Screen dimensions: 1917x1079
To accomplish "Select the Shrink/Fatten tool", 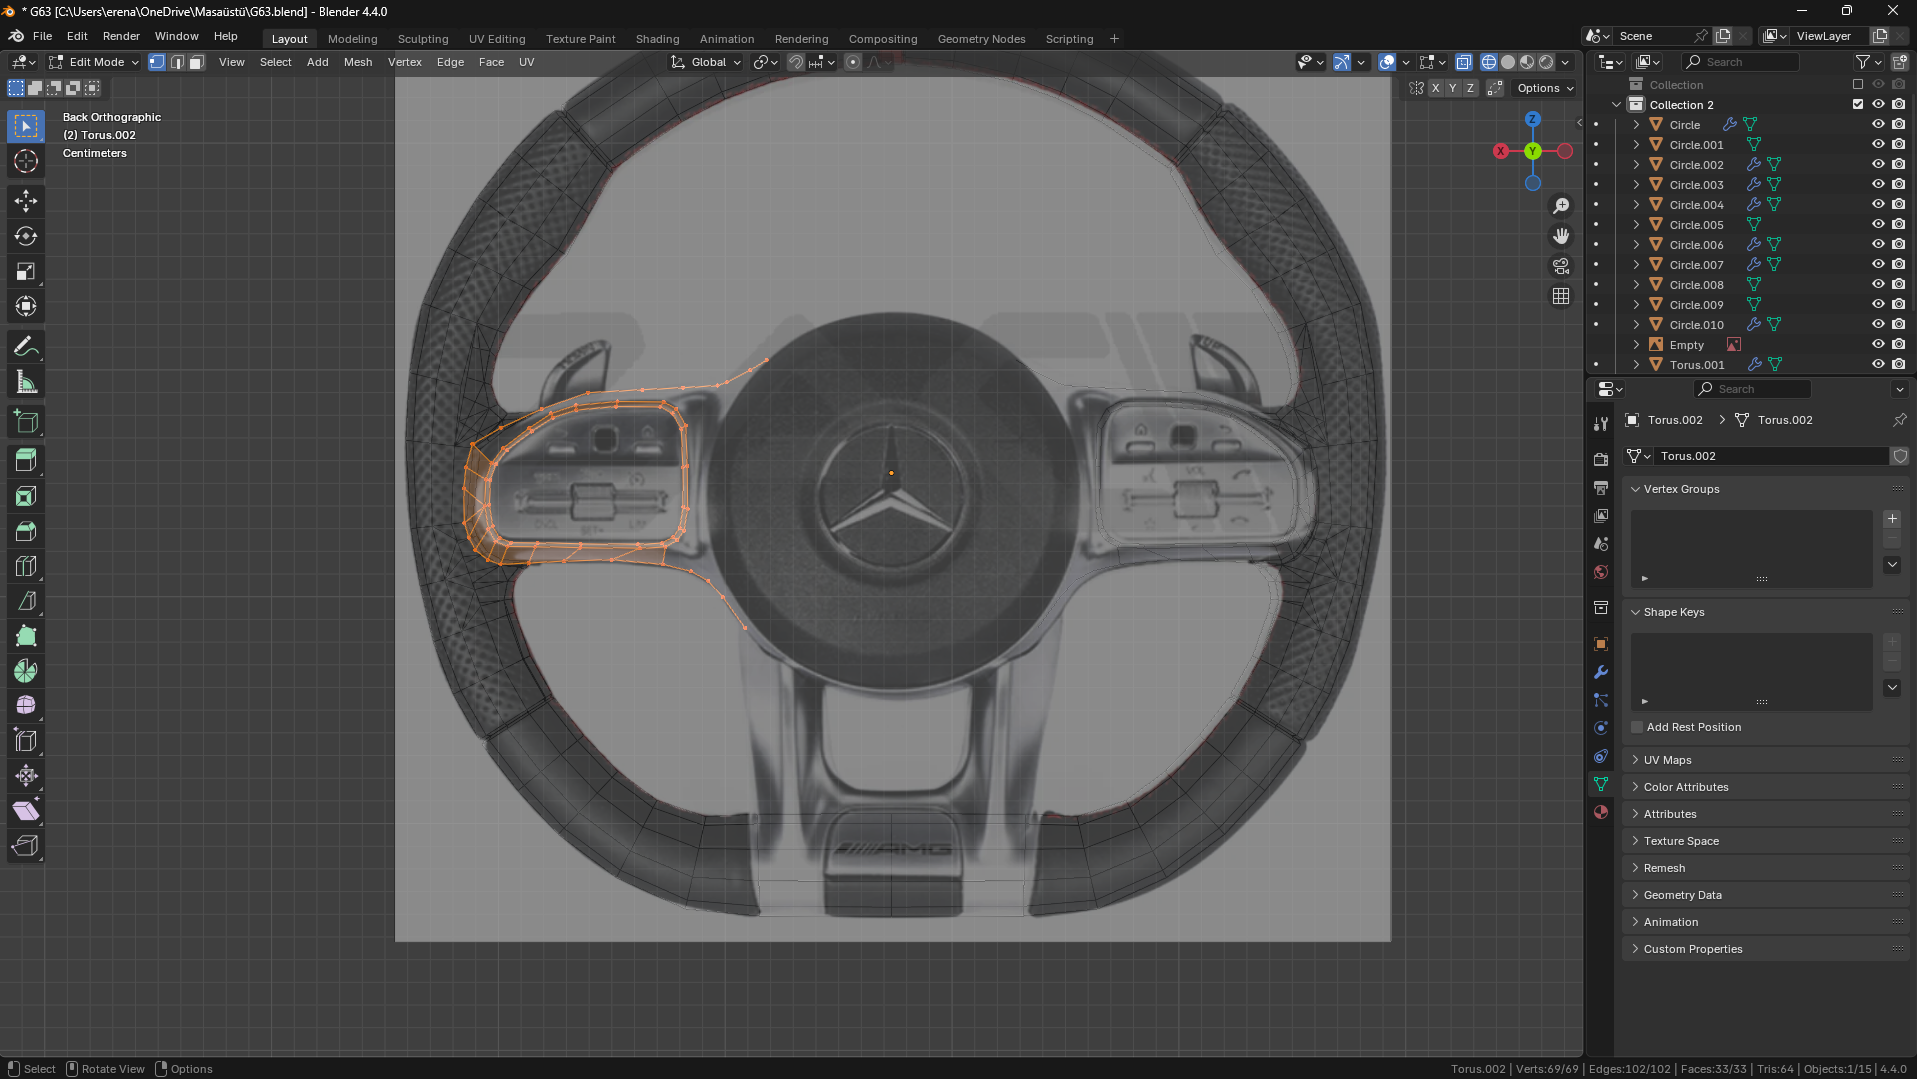I will 26,776.
